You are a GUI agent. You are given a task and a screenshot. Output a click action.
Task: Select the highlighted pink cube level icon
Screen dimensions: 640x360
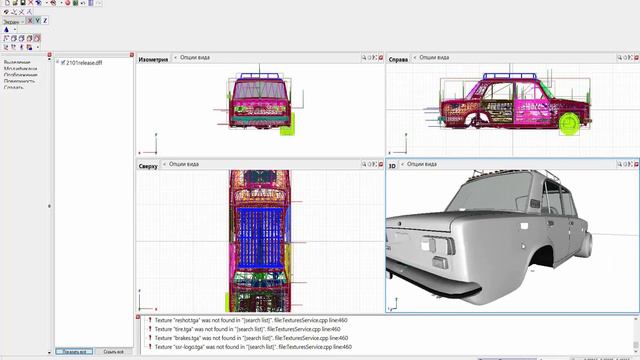[x=37, y=38]
